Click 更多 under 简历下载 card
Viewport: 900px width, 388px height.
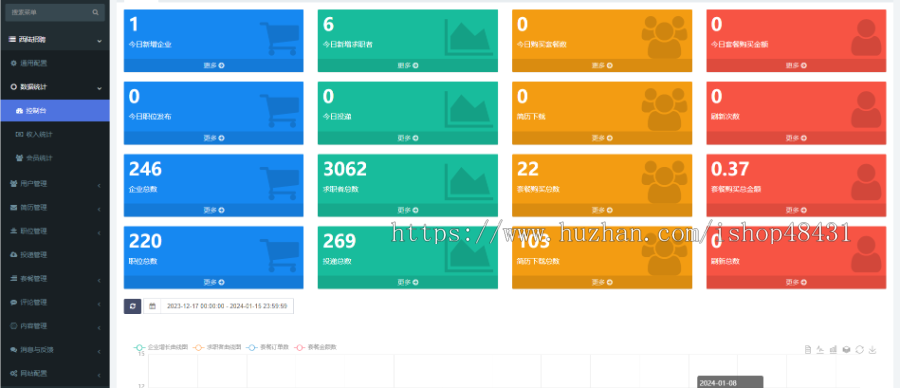pyautogui.click(x=602, y=138)
